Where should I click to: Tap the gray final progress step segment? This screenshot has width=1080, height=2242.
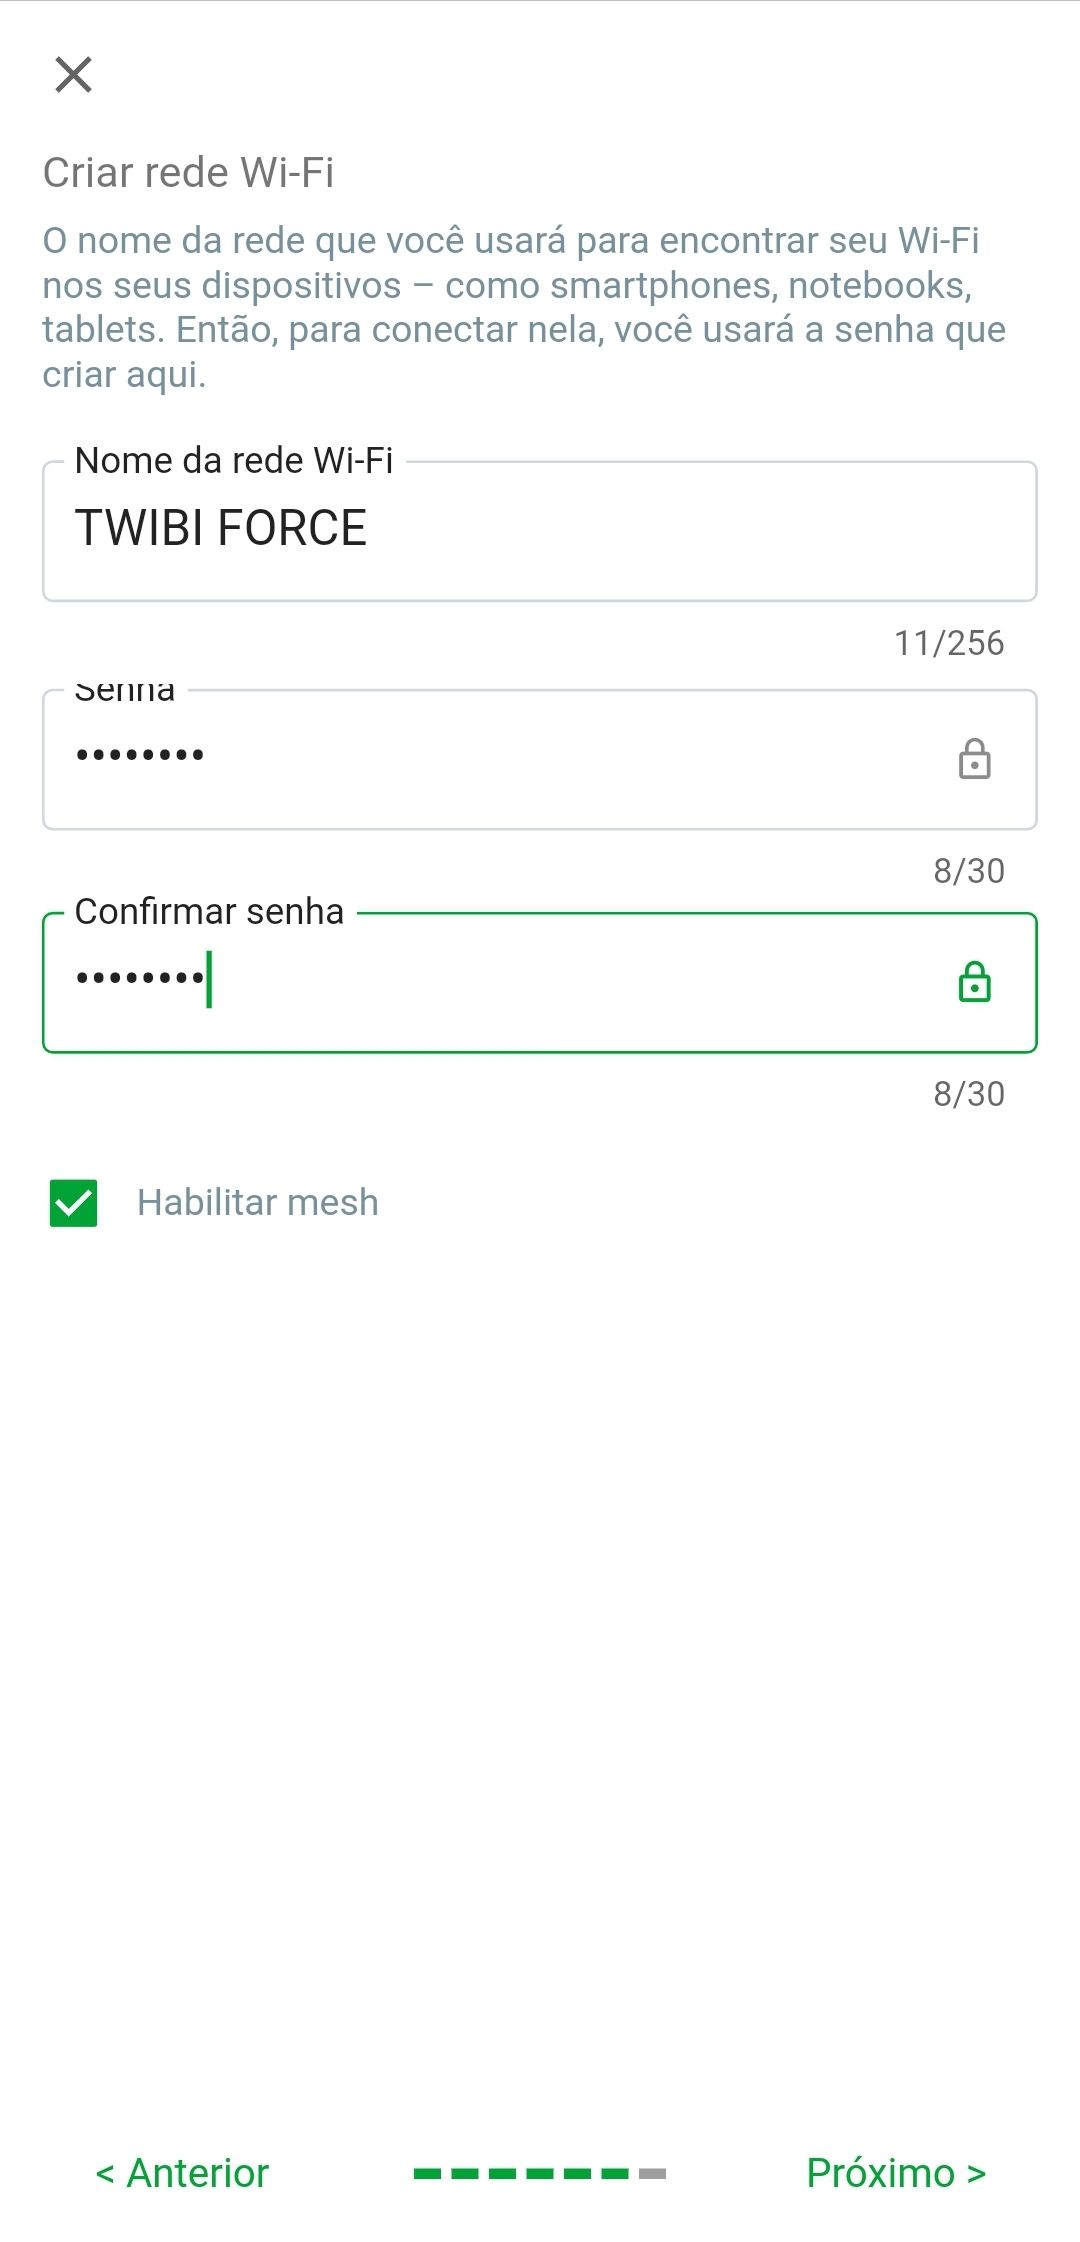click(652, 2173)
